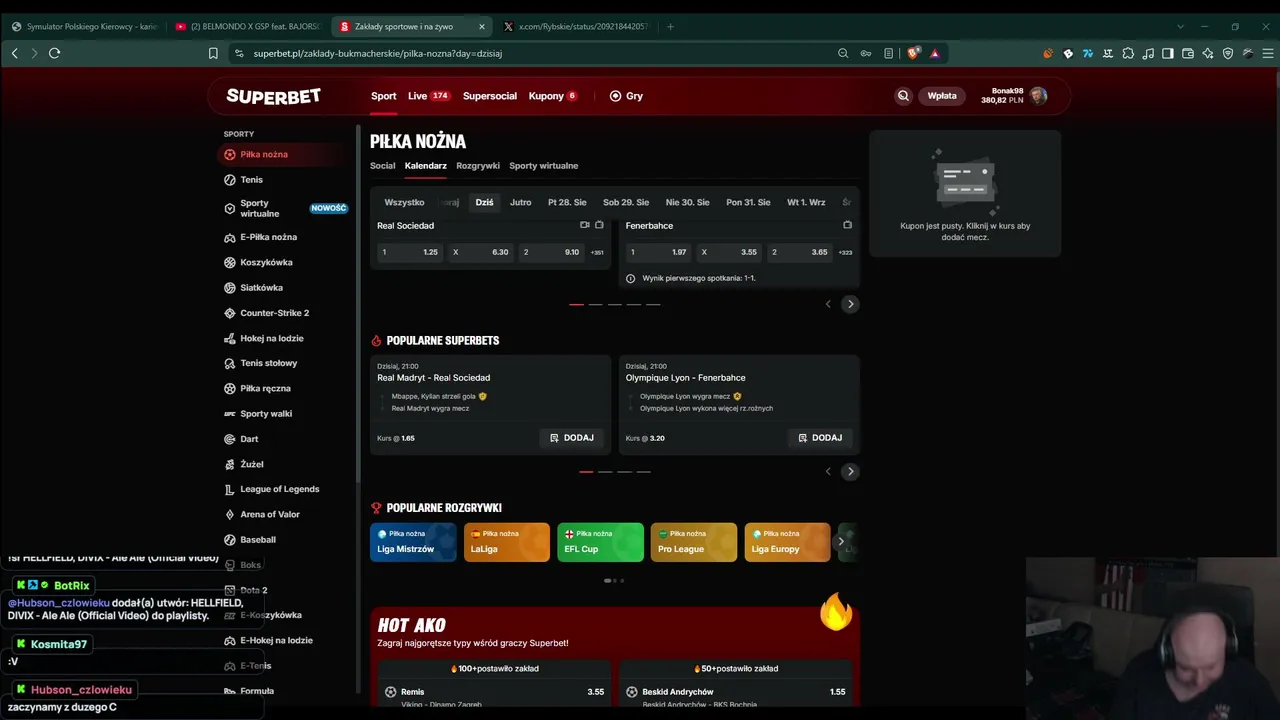Select the Wszystko date filter
This screenshot has width=1280, height=720.
click(x=404, y=202)
